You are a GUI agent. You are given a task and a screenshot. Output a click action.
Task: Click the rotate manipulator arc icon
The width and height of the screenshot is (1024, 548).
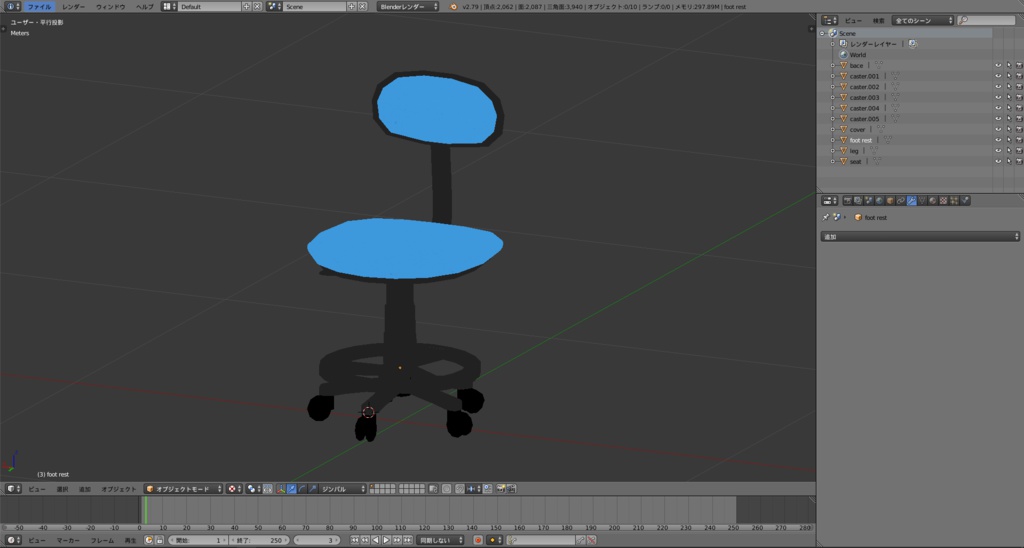(x=302, y=489)
